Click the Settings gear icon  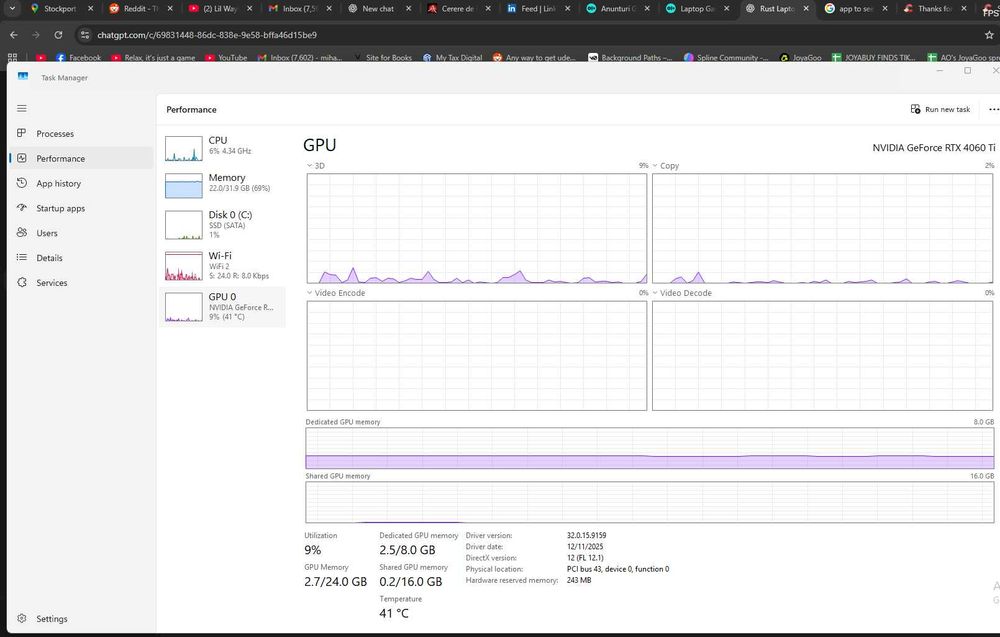tap(22, 619)
